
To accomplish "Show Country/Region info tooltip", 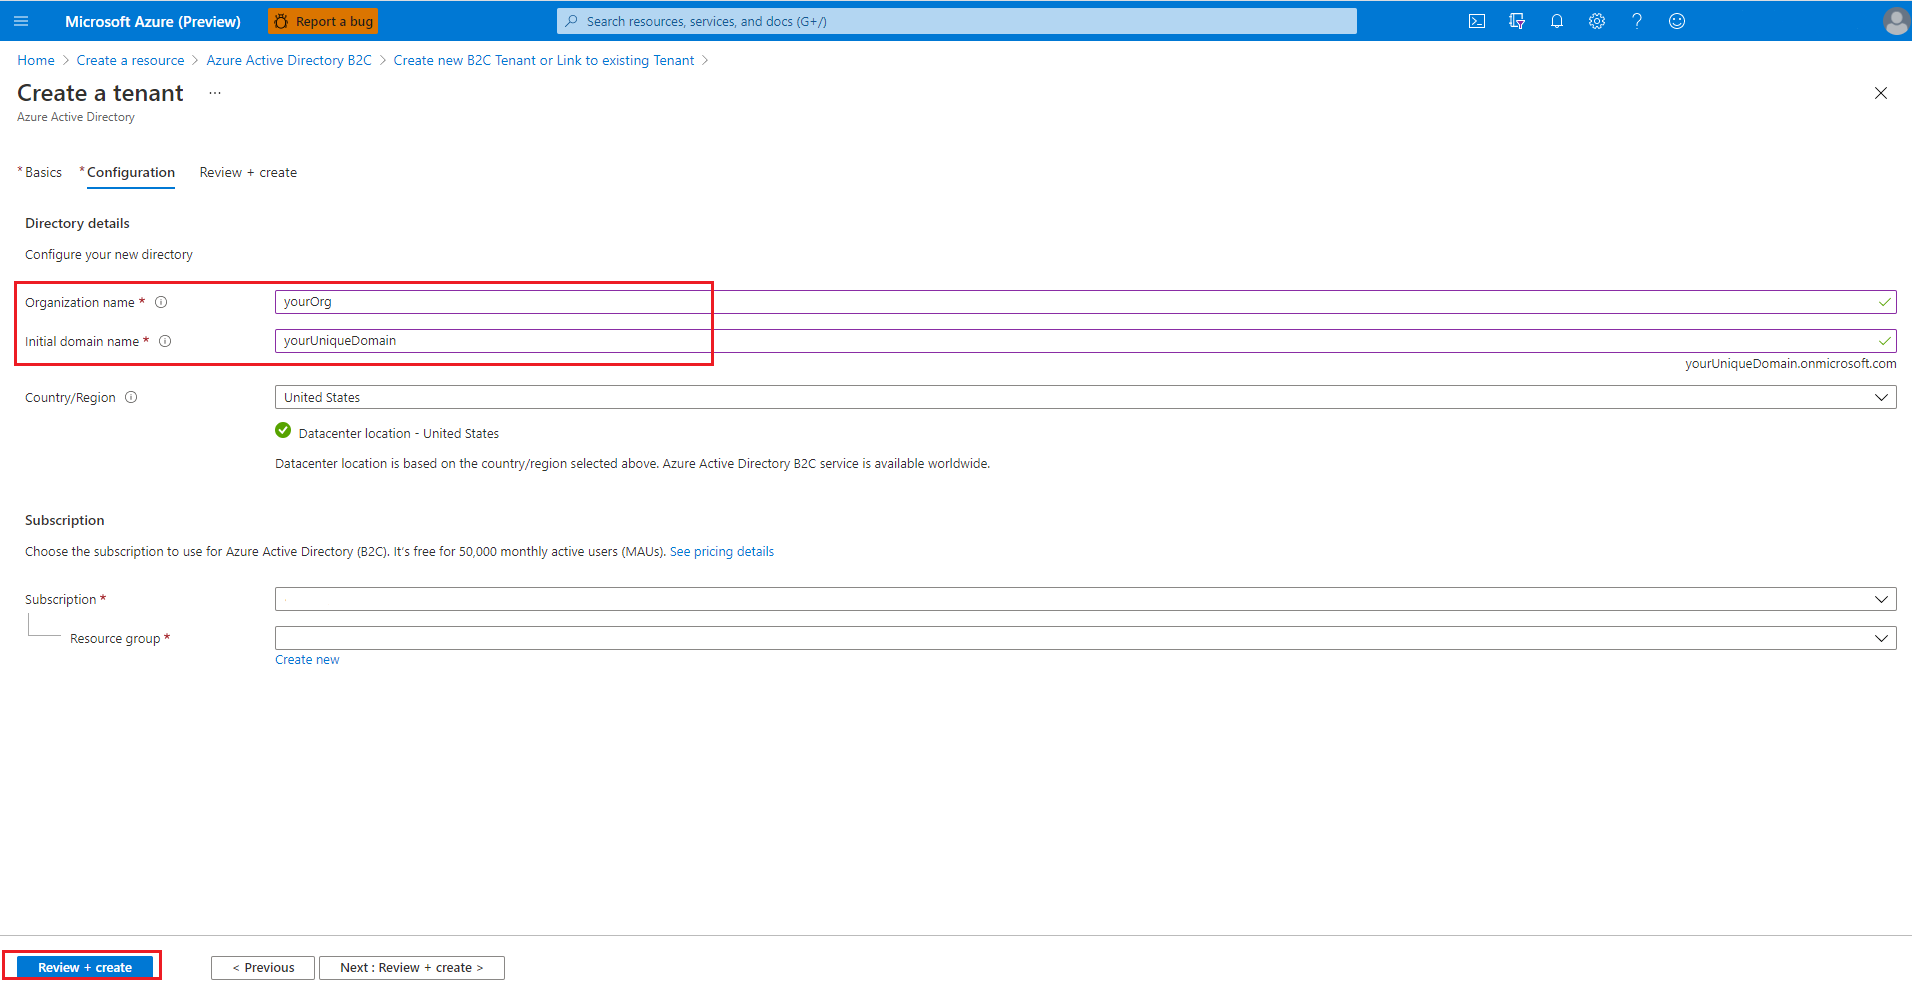I will click(x=131, y=397).
